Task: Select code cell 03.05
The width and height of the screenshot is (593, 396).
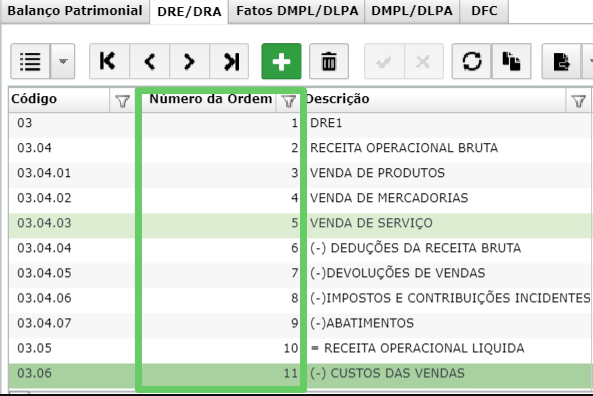Action: 72,348
